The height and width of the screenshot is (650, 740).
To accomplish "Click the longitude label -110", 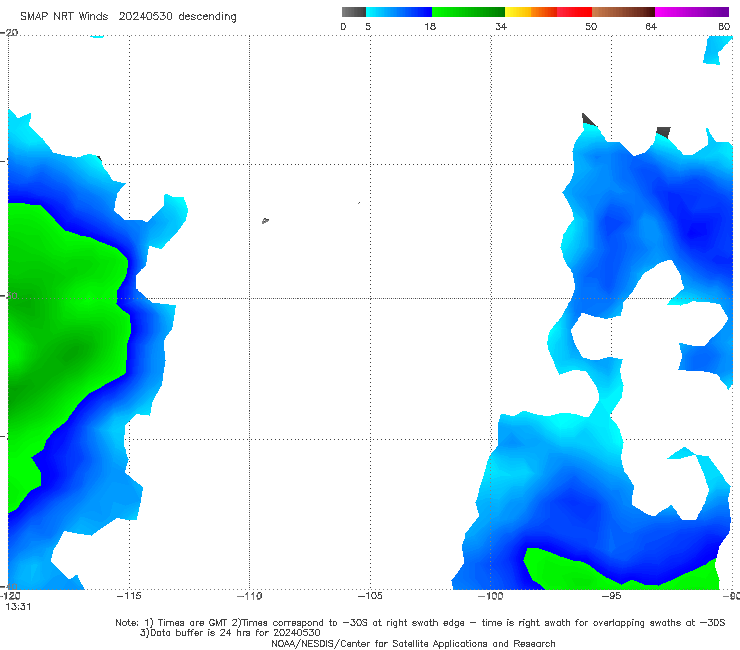I will pyautogui.click(x=250, y=596).
